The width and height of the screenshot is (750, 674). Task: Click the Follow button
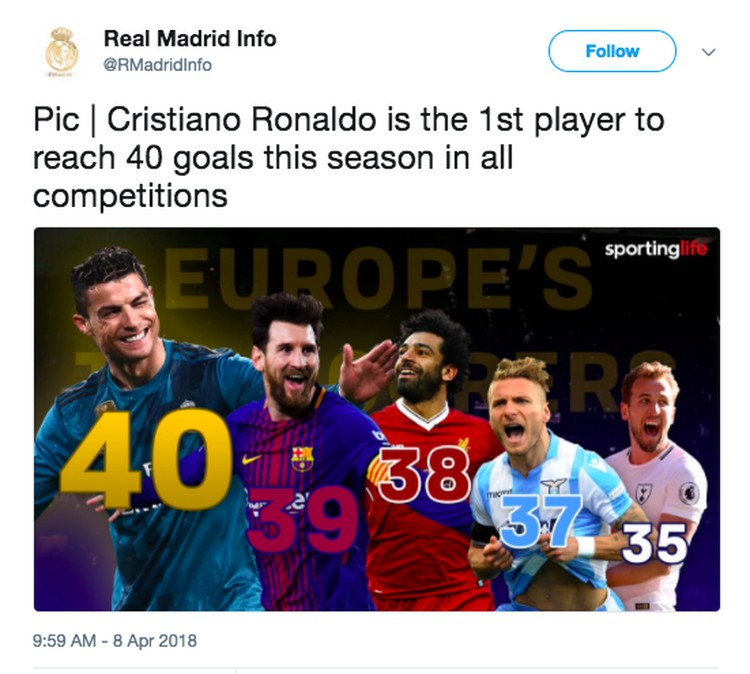click(x=612, y=51)
